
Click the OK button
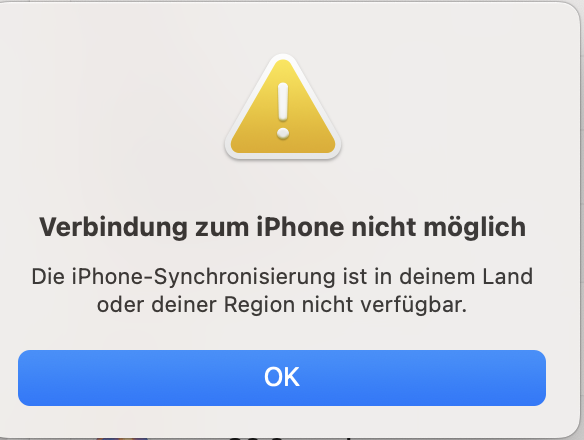point(282,378)
